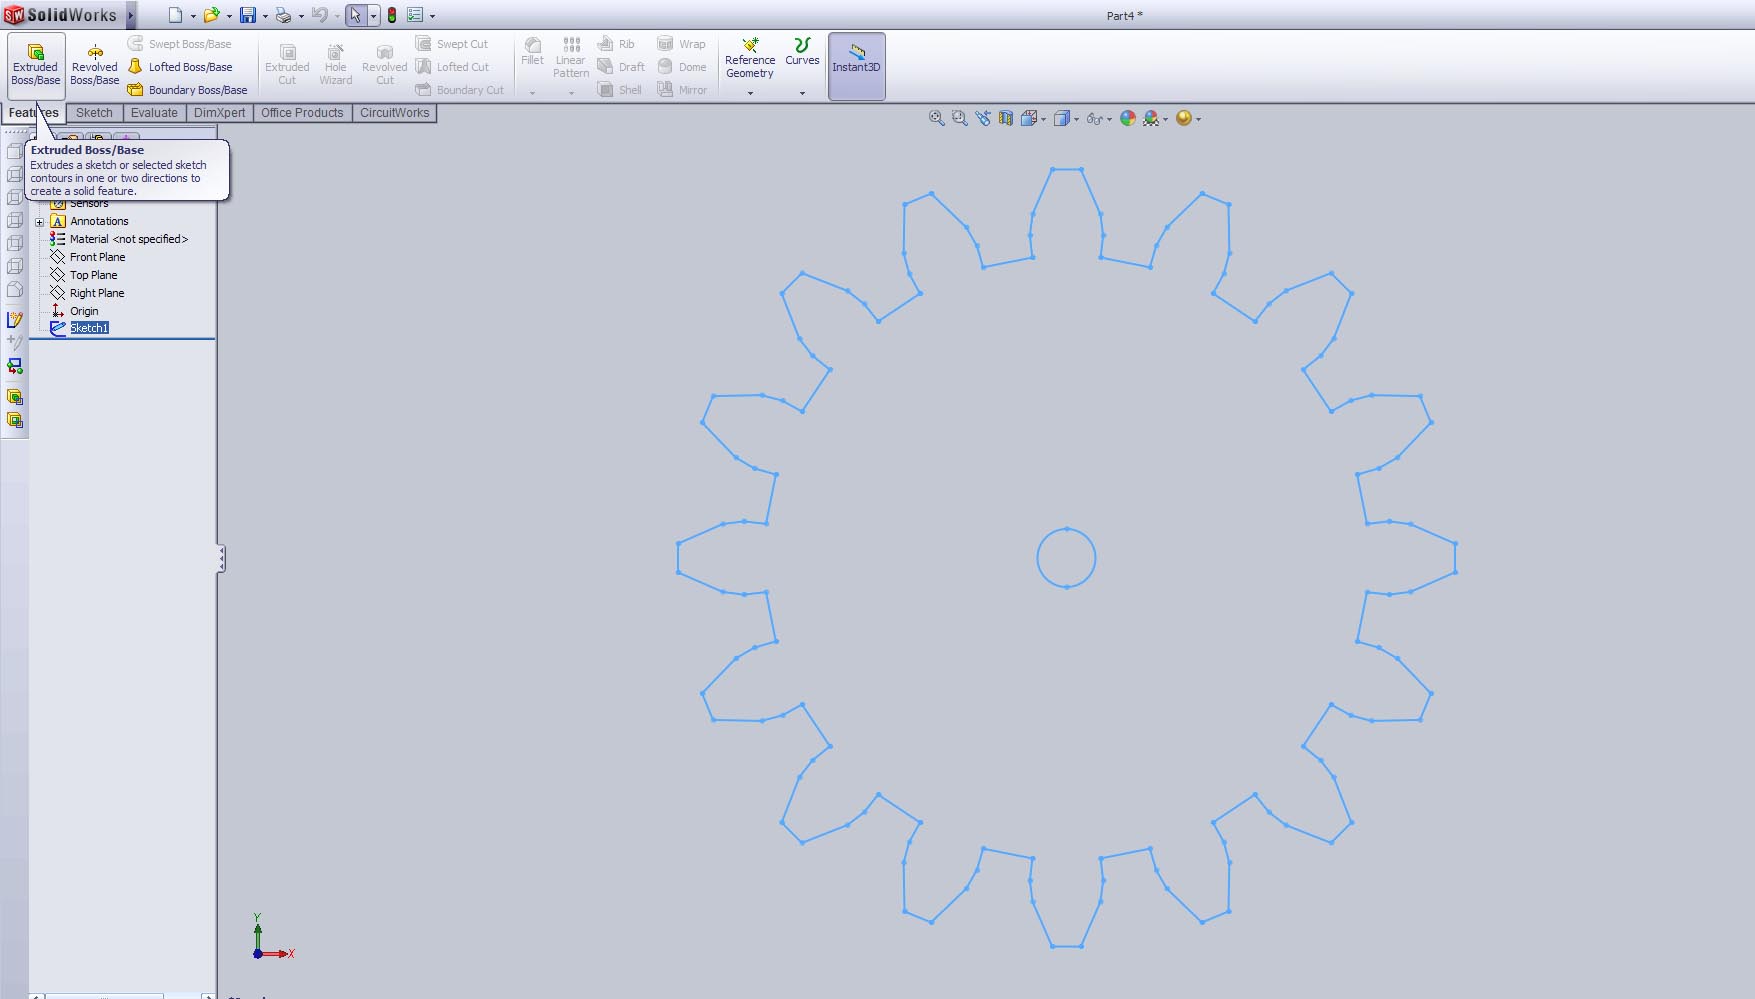Image resolution: width=1755 pixels, height=999 pixels.
Task: Select the Extruded Cut tool
Action: pos(287,65)
